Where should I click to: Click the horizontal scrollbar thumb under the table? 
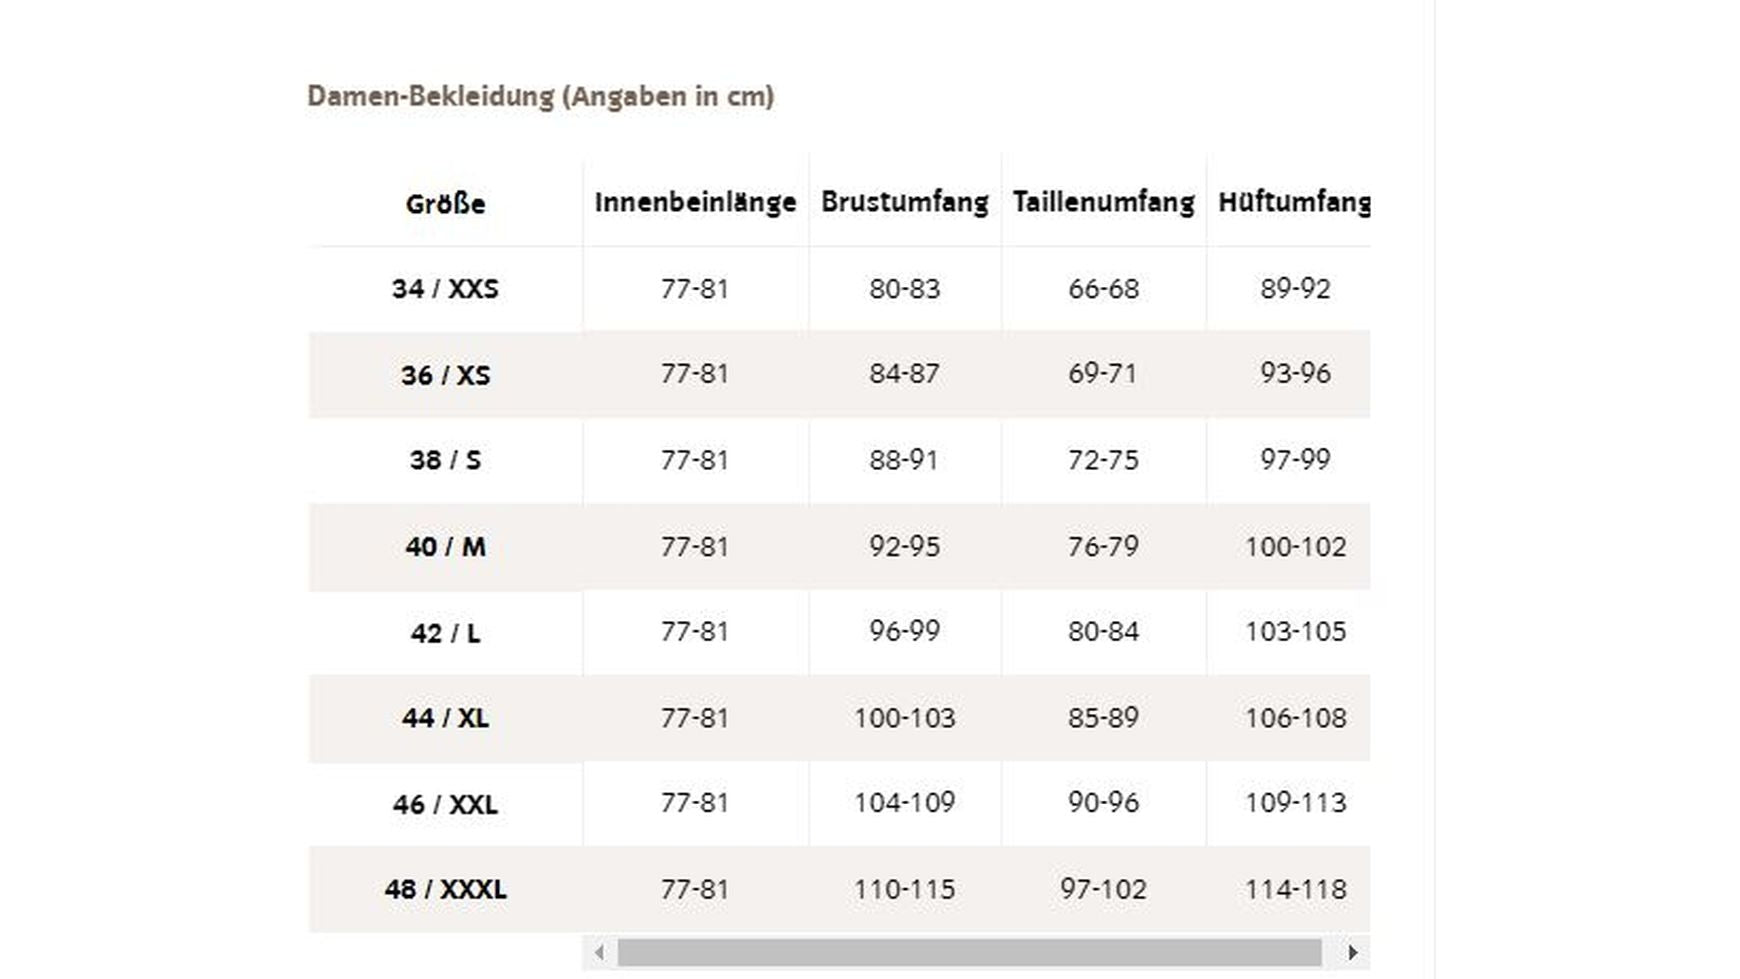pos(969,952)
